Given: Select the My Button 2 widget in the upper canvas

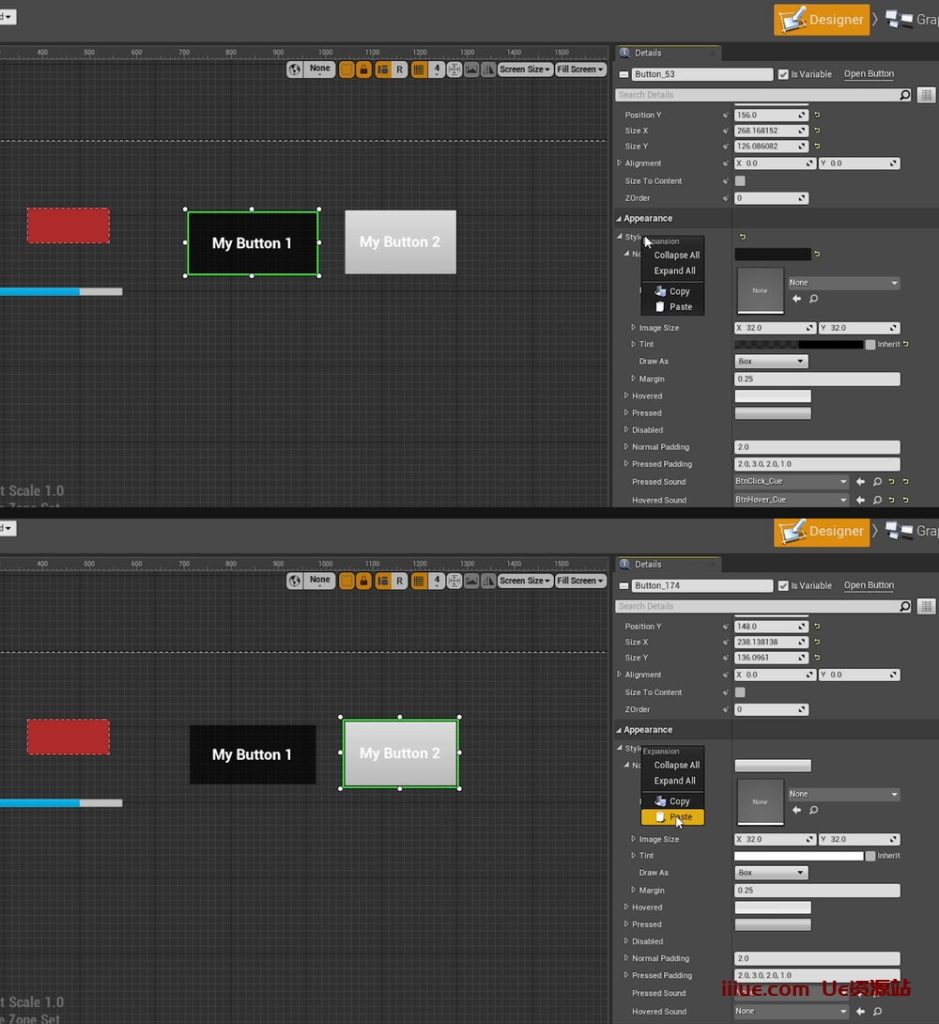Looking at the screenshot, I should point(400,242).
